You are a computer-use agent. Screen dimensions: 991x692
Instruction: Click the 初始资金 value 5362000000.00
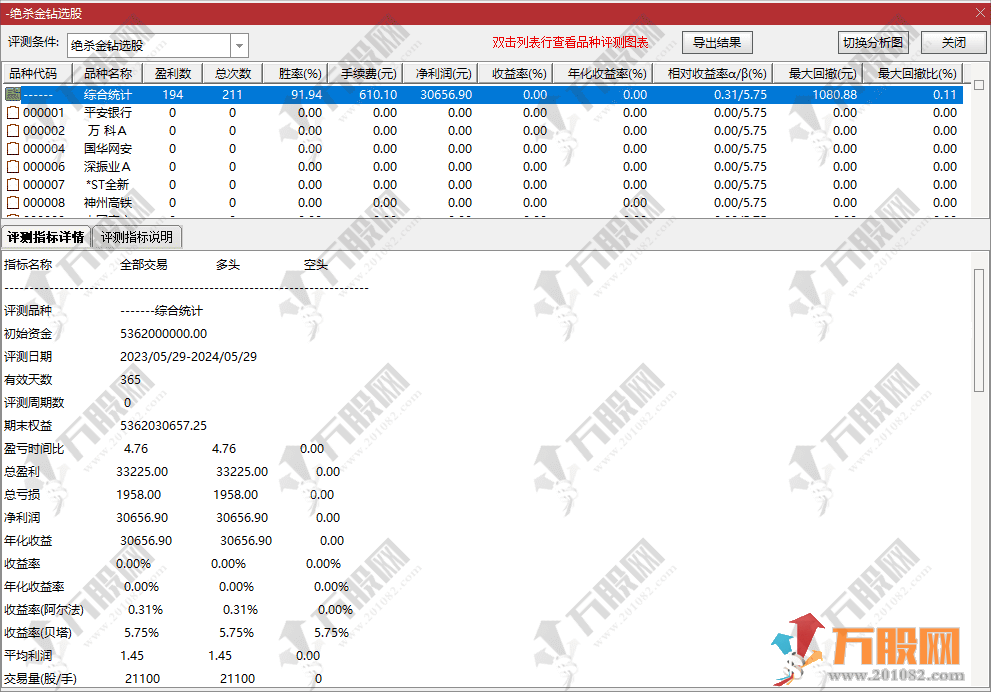[164, 334]
